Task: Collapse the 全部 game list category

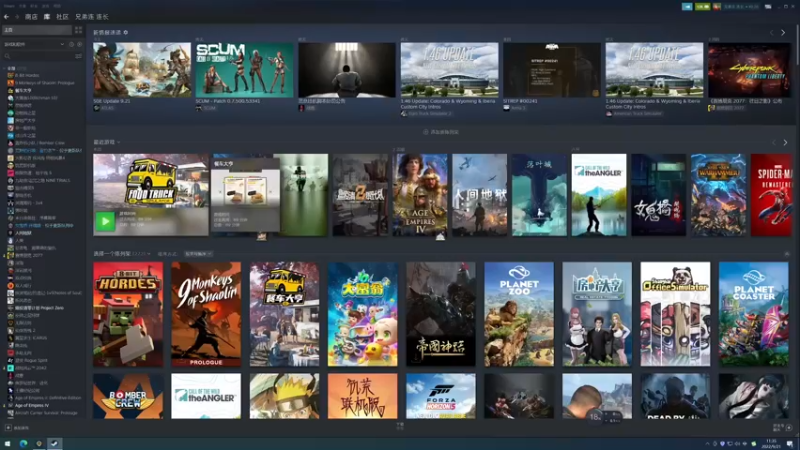Action: pyautogui.click(x=5, y=68)
